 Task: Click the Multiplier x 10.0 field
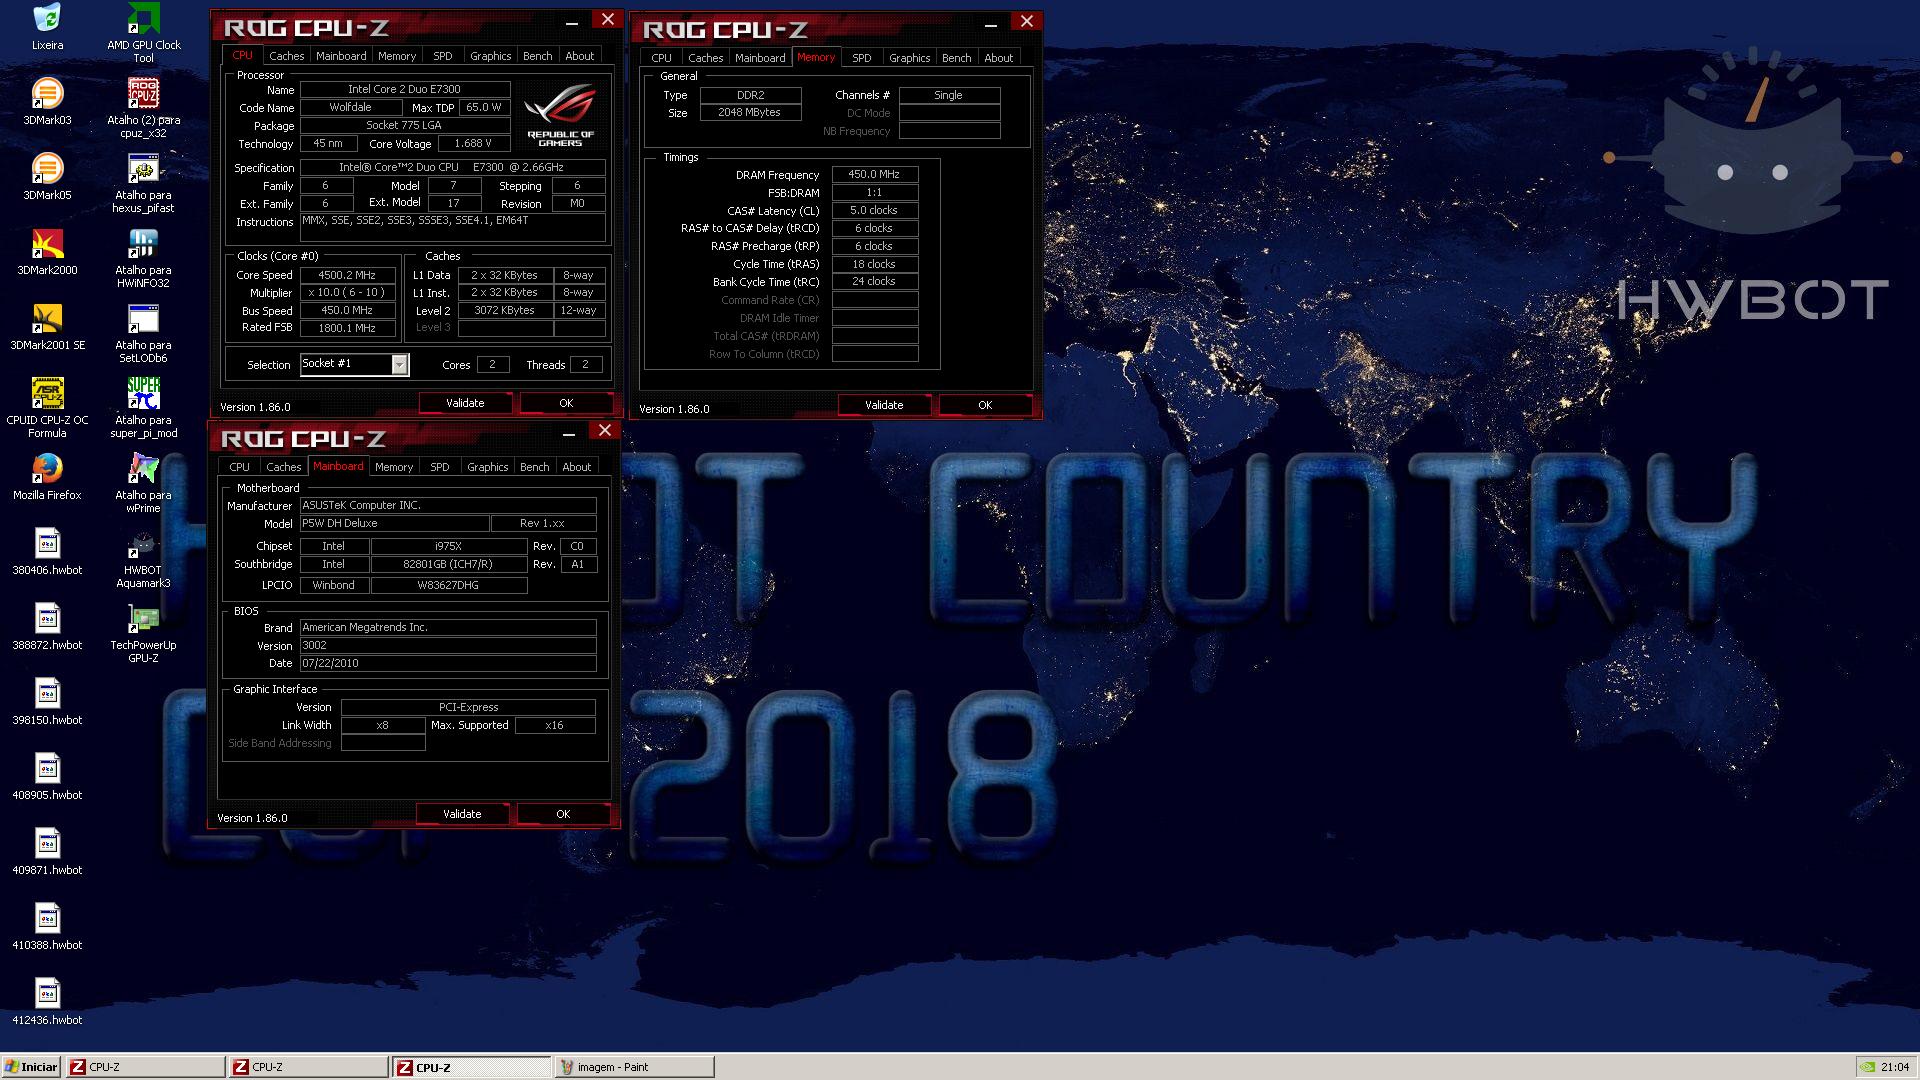pyautogui.click(x=348, y=292)
